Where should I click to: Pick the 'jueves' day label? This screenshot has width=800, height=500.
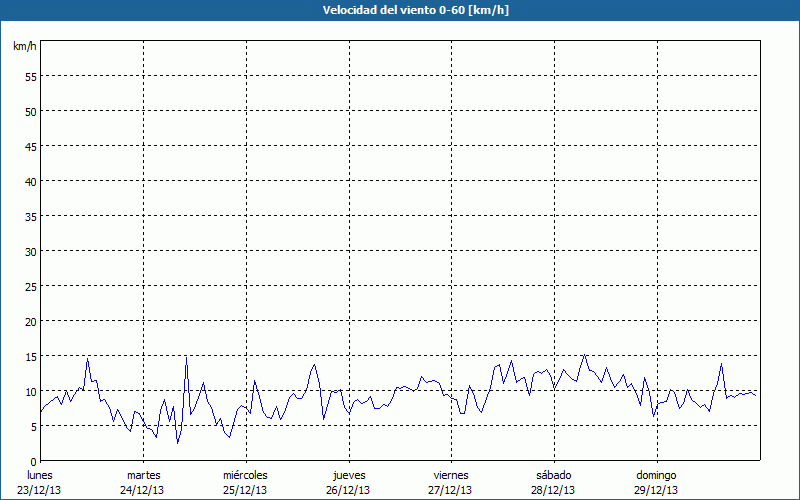(x=348, y=475)
